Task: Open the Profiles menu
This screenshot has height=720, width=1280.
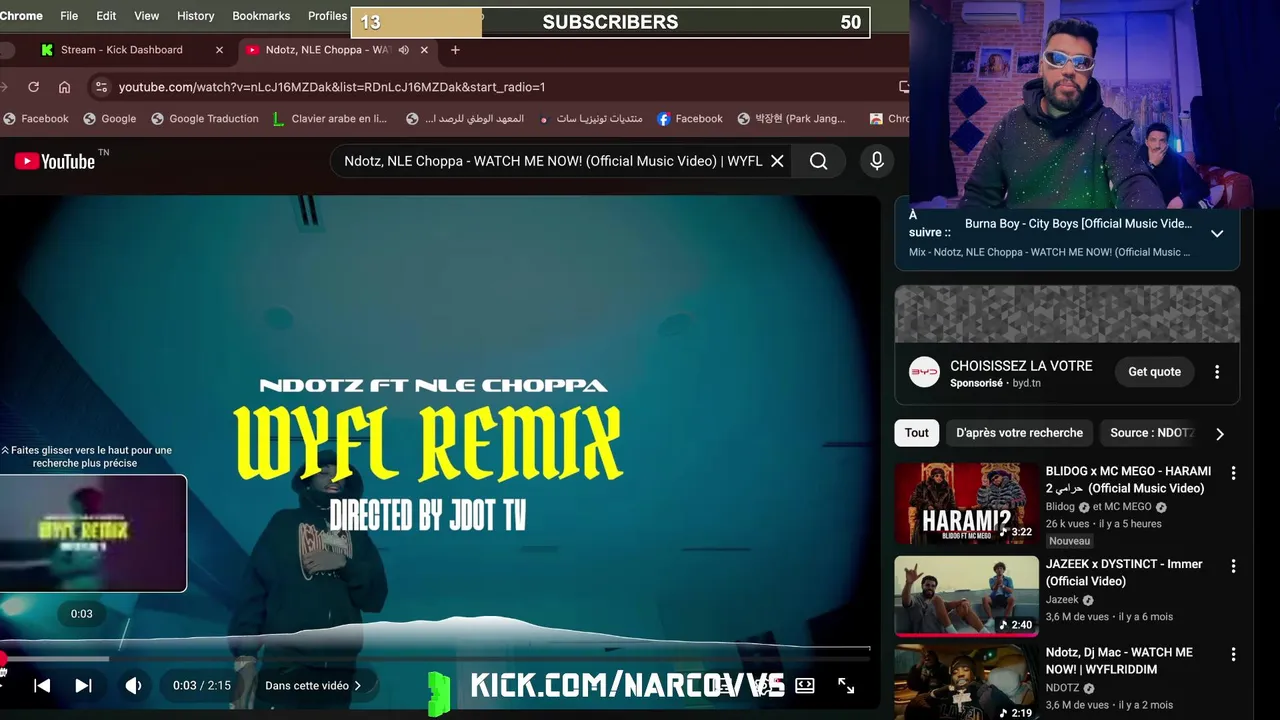Action: (328, 16)
